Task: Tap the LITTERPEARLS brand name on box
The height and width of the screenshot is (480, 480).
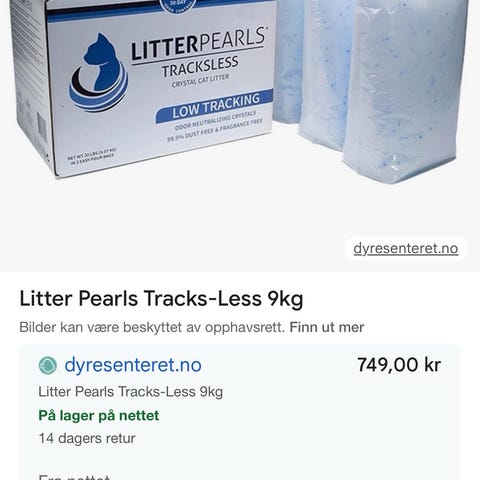Action: click(199, 44)
